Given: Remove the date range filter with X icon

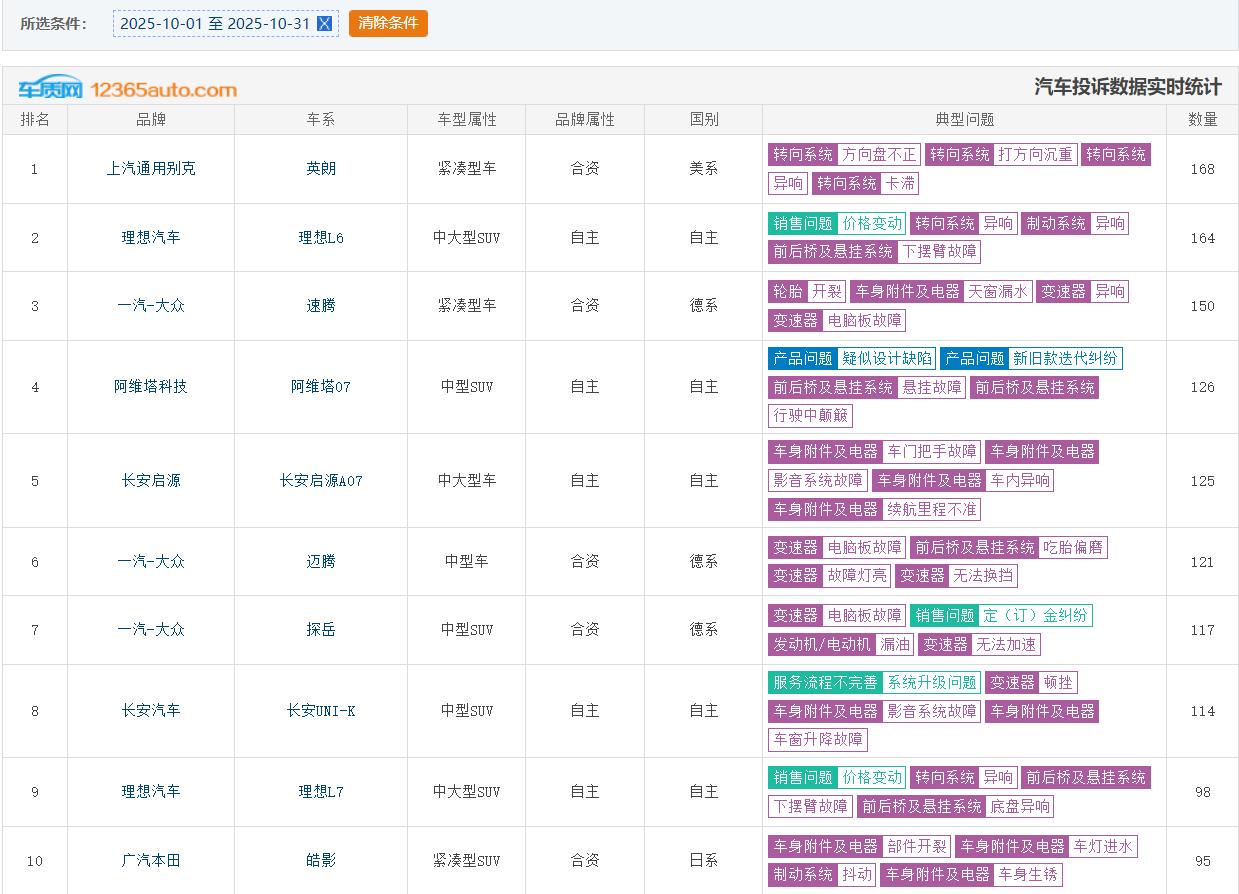Looking at the screenshot, I should click(x=324, y=23).
